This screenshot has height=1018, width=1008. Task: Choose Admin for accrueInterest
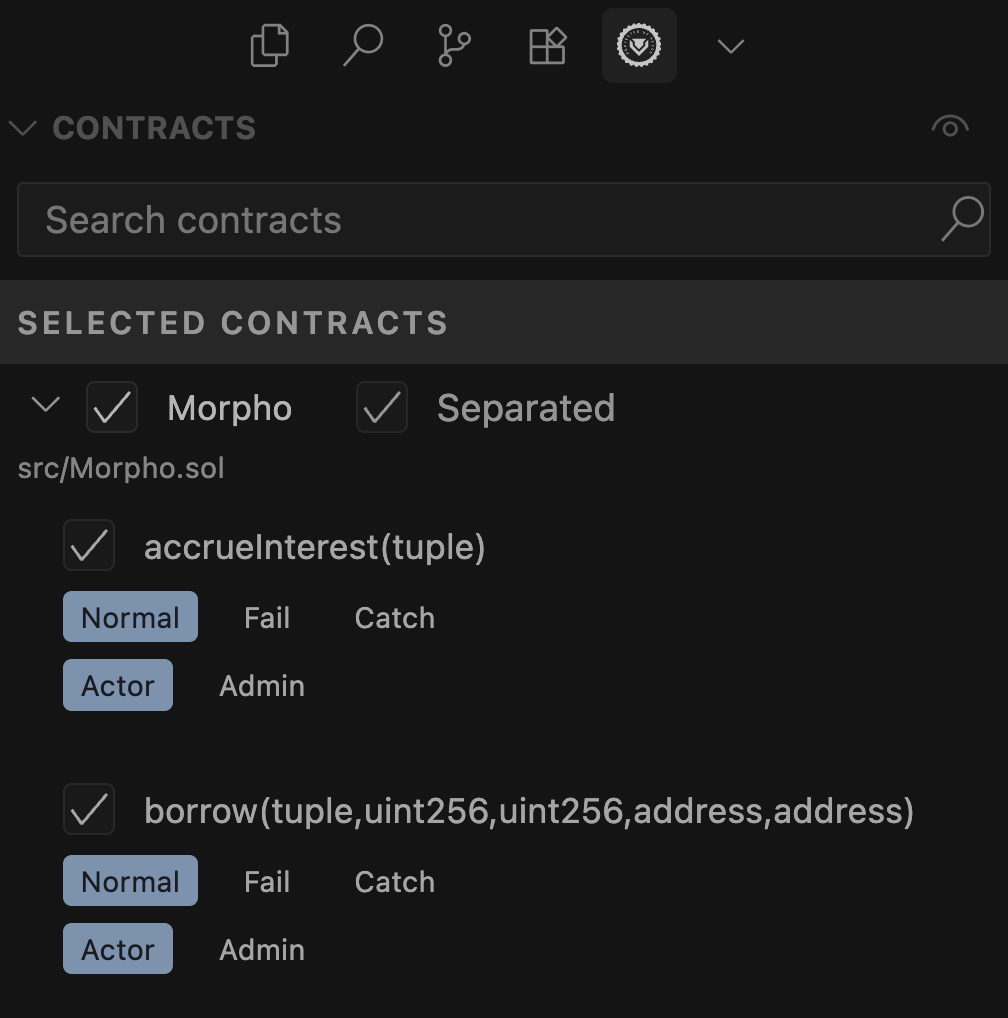pos(262,686)
